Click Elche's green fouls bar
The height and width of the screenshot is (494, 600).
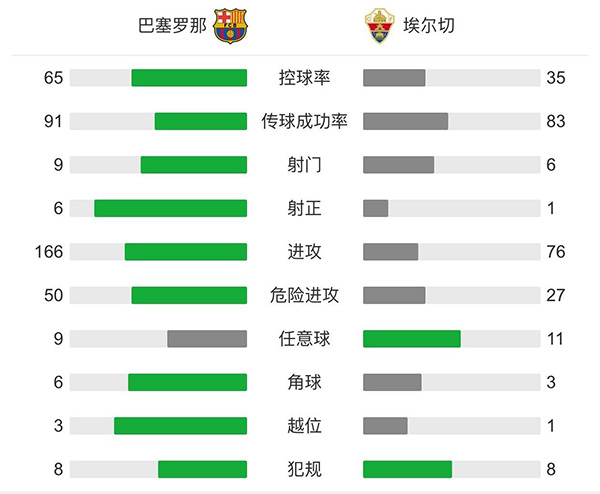[x=407, y=469]
